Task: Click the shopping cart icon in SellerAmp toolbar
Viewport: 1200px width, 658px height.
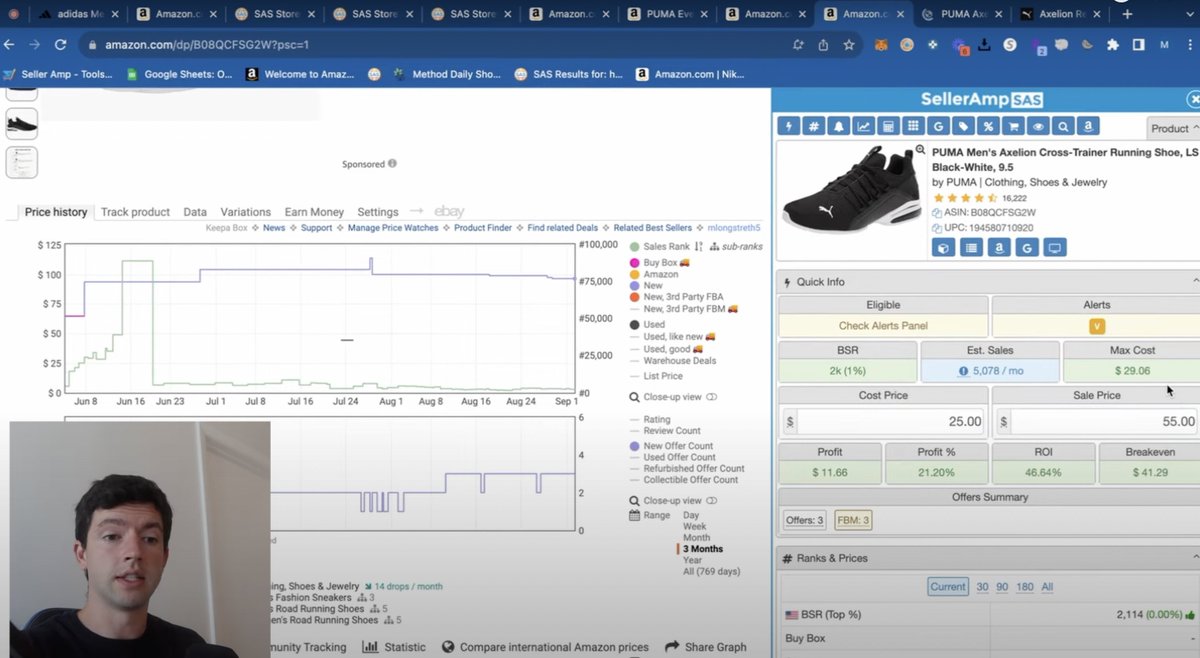Action: pos(1013,126)
